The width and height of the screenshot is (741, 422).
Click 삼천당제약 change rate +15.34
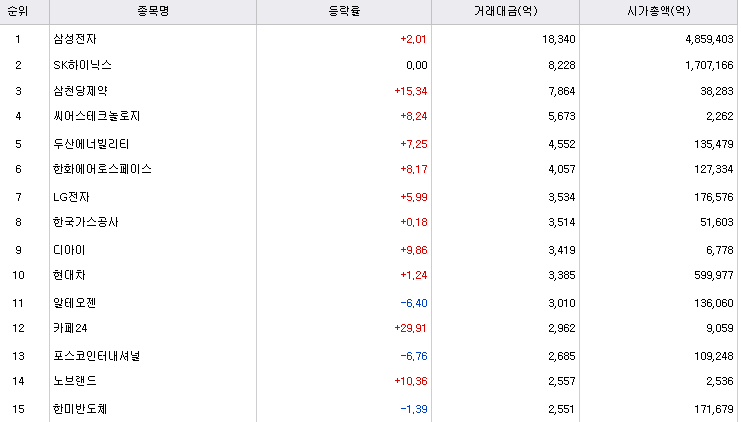tap(411, 91)
